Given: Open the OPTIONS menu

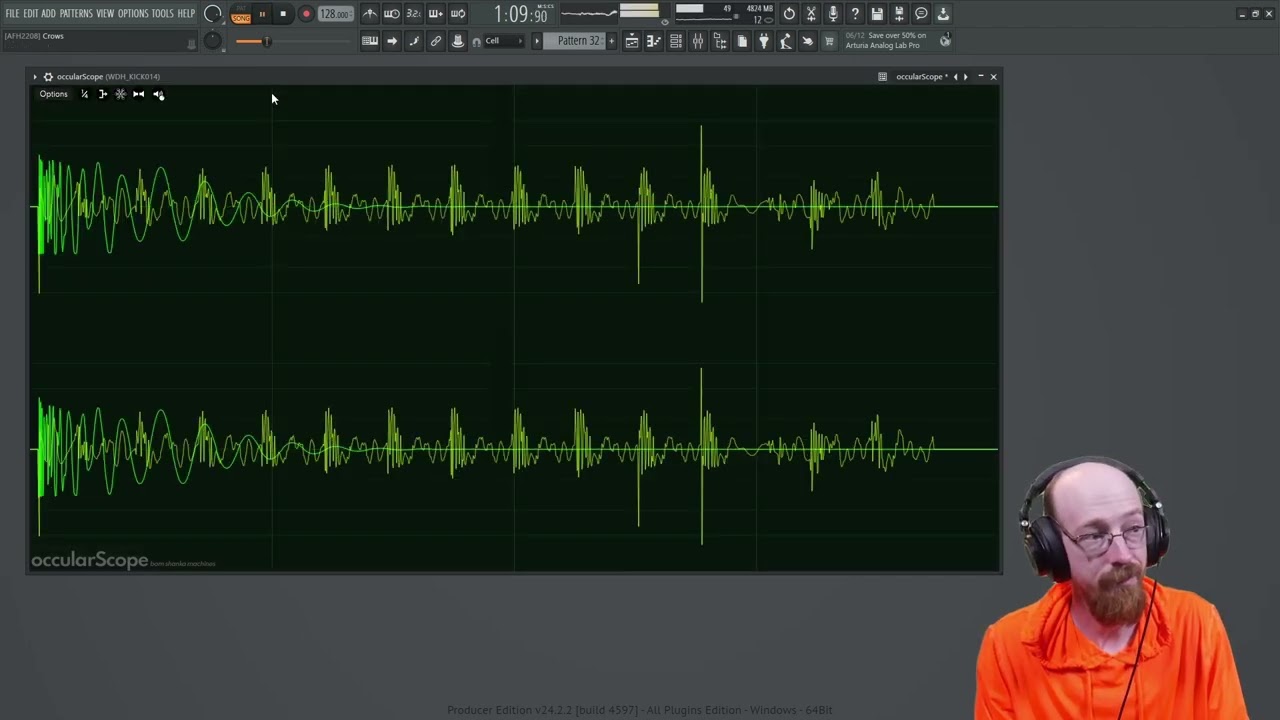Looking at the screenshot, I should pos(133,14).
